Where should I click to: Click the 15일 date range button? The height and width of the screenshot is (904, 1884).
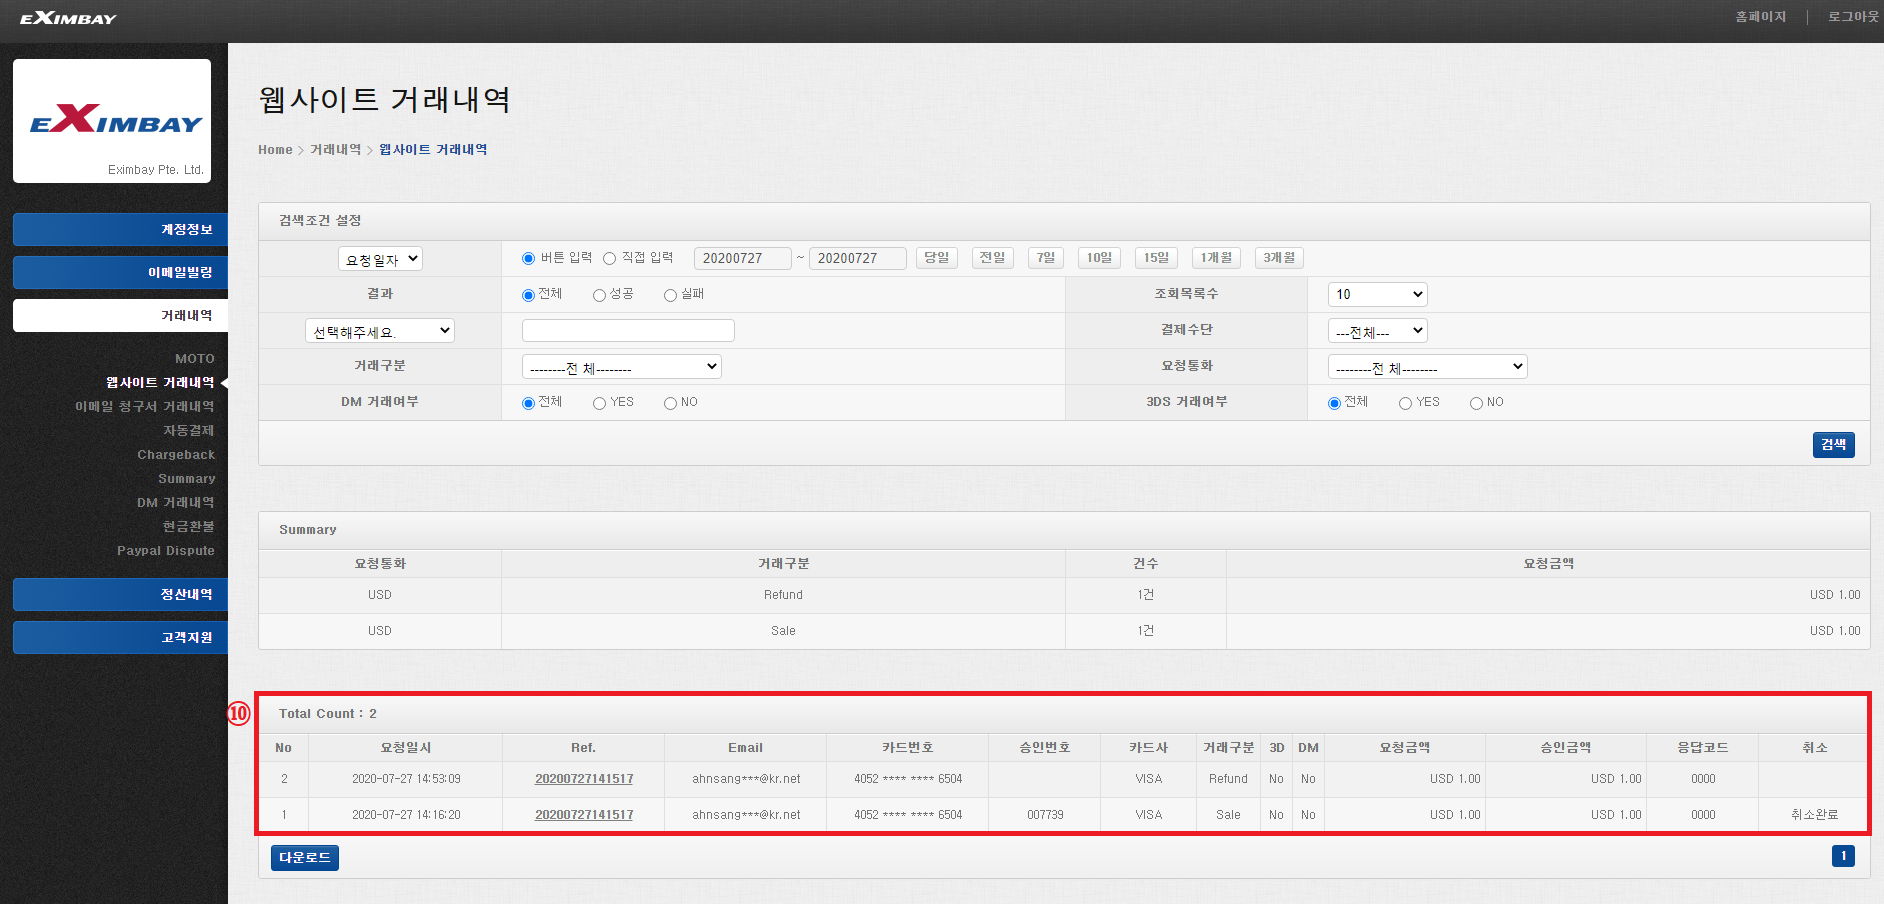(x=1156, y=258)
